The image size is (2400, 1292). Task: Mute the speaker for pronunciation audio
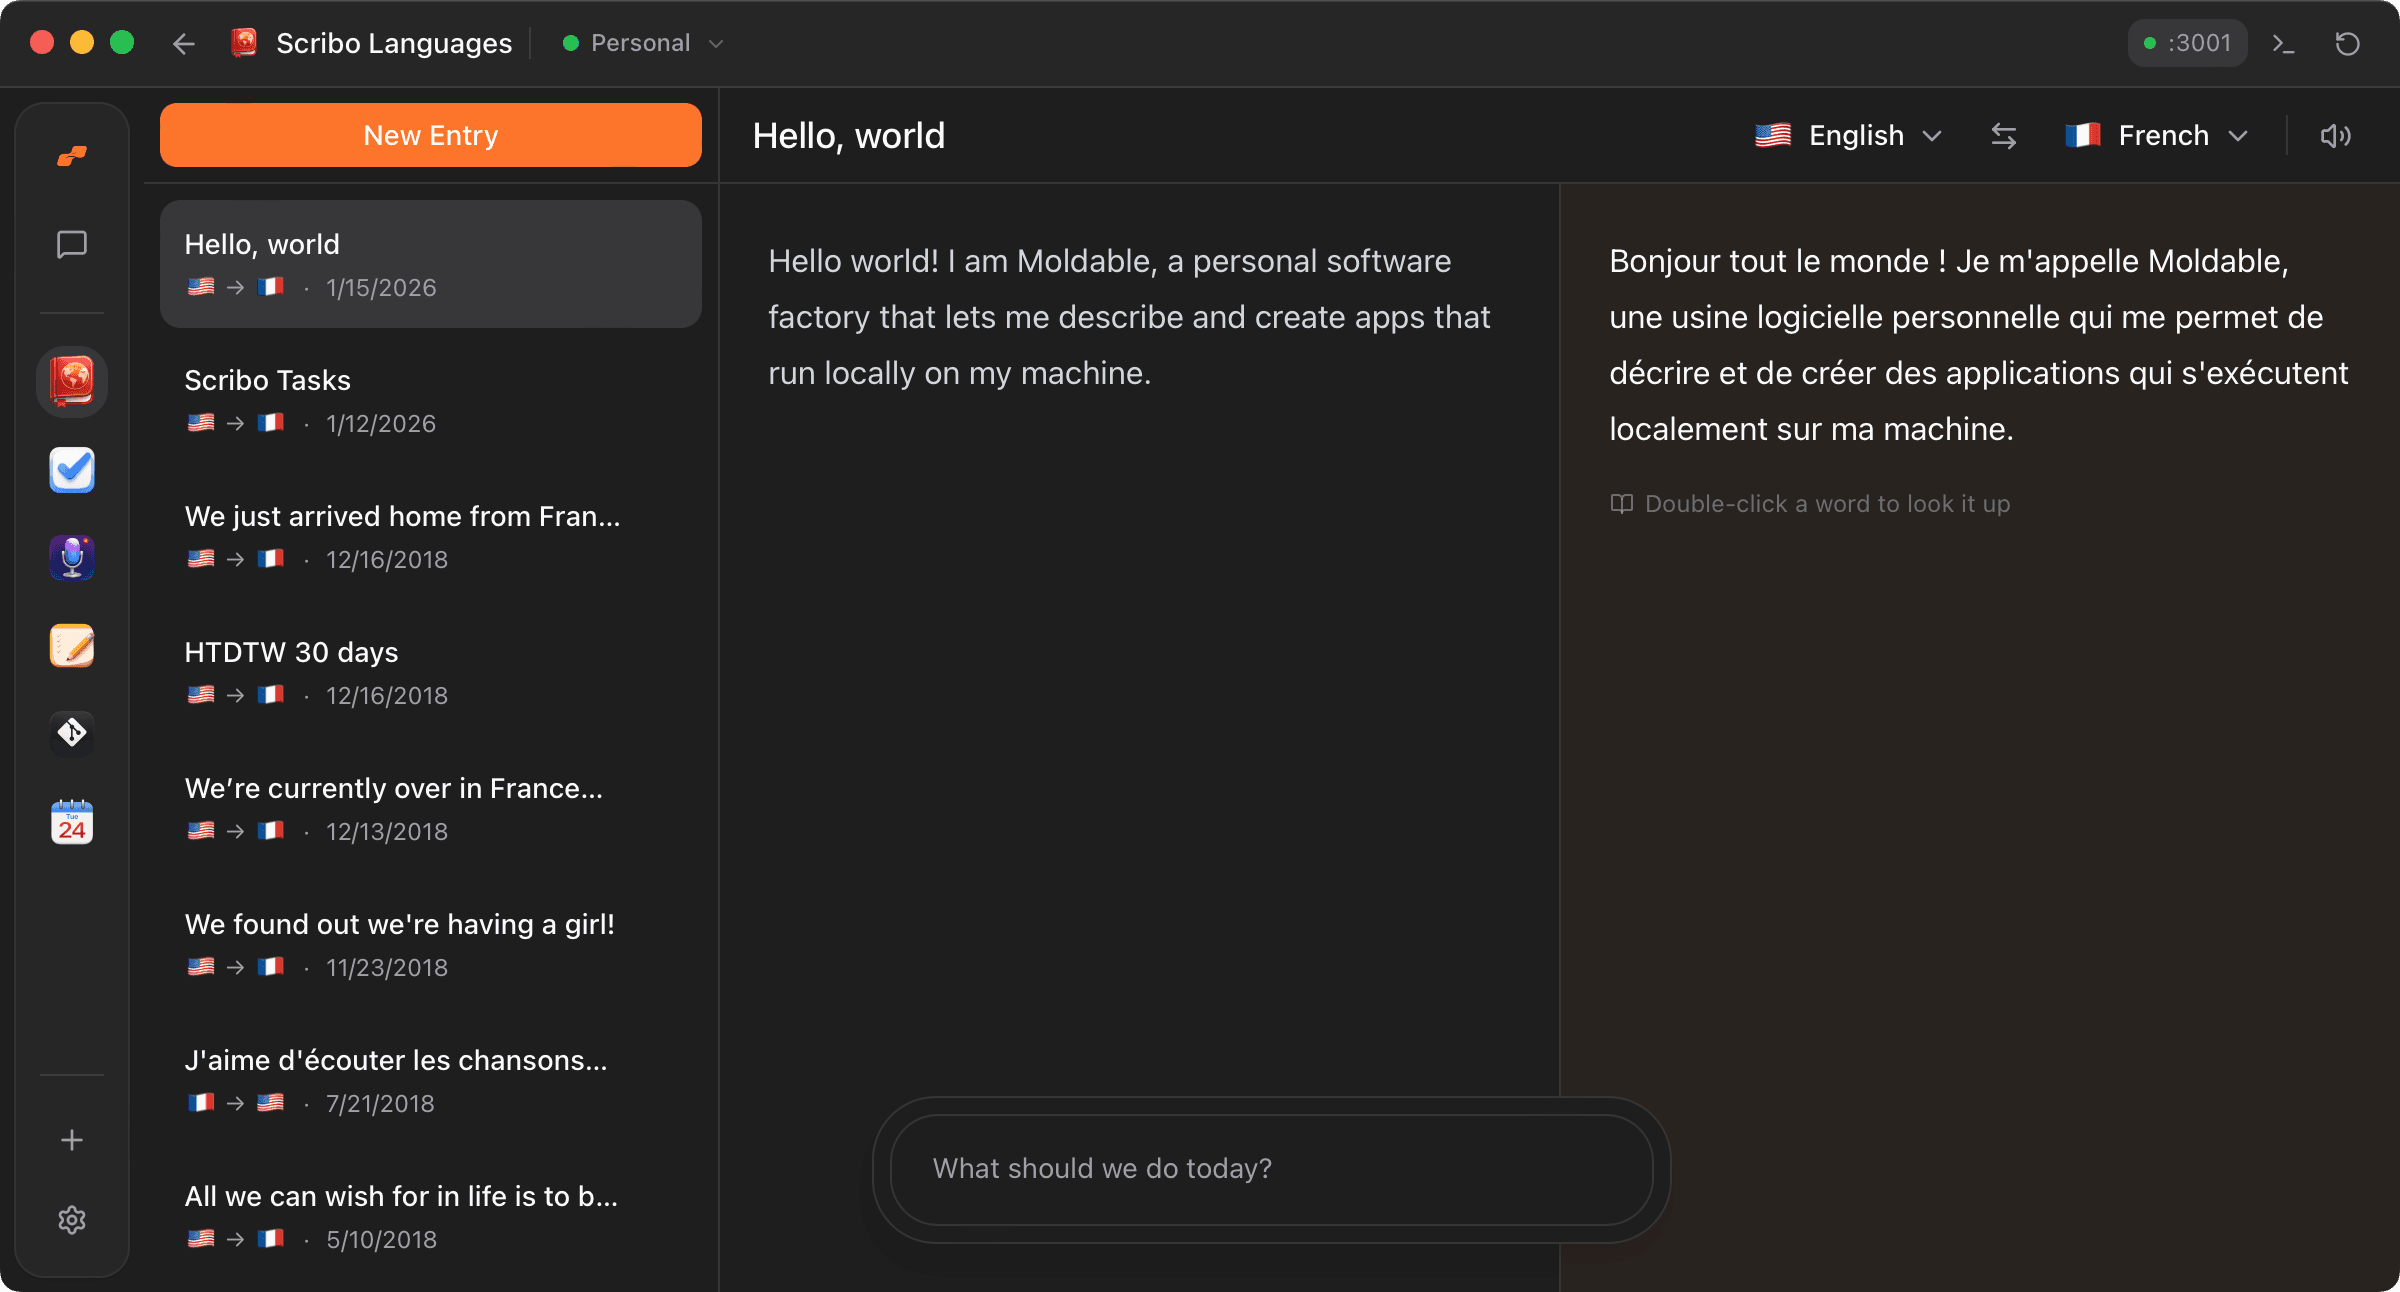(x=2335, y=135)
